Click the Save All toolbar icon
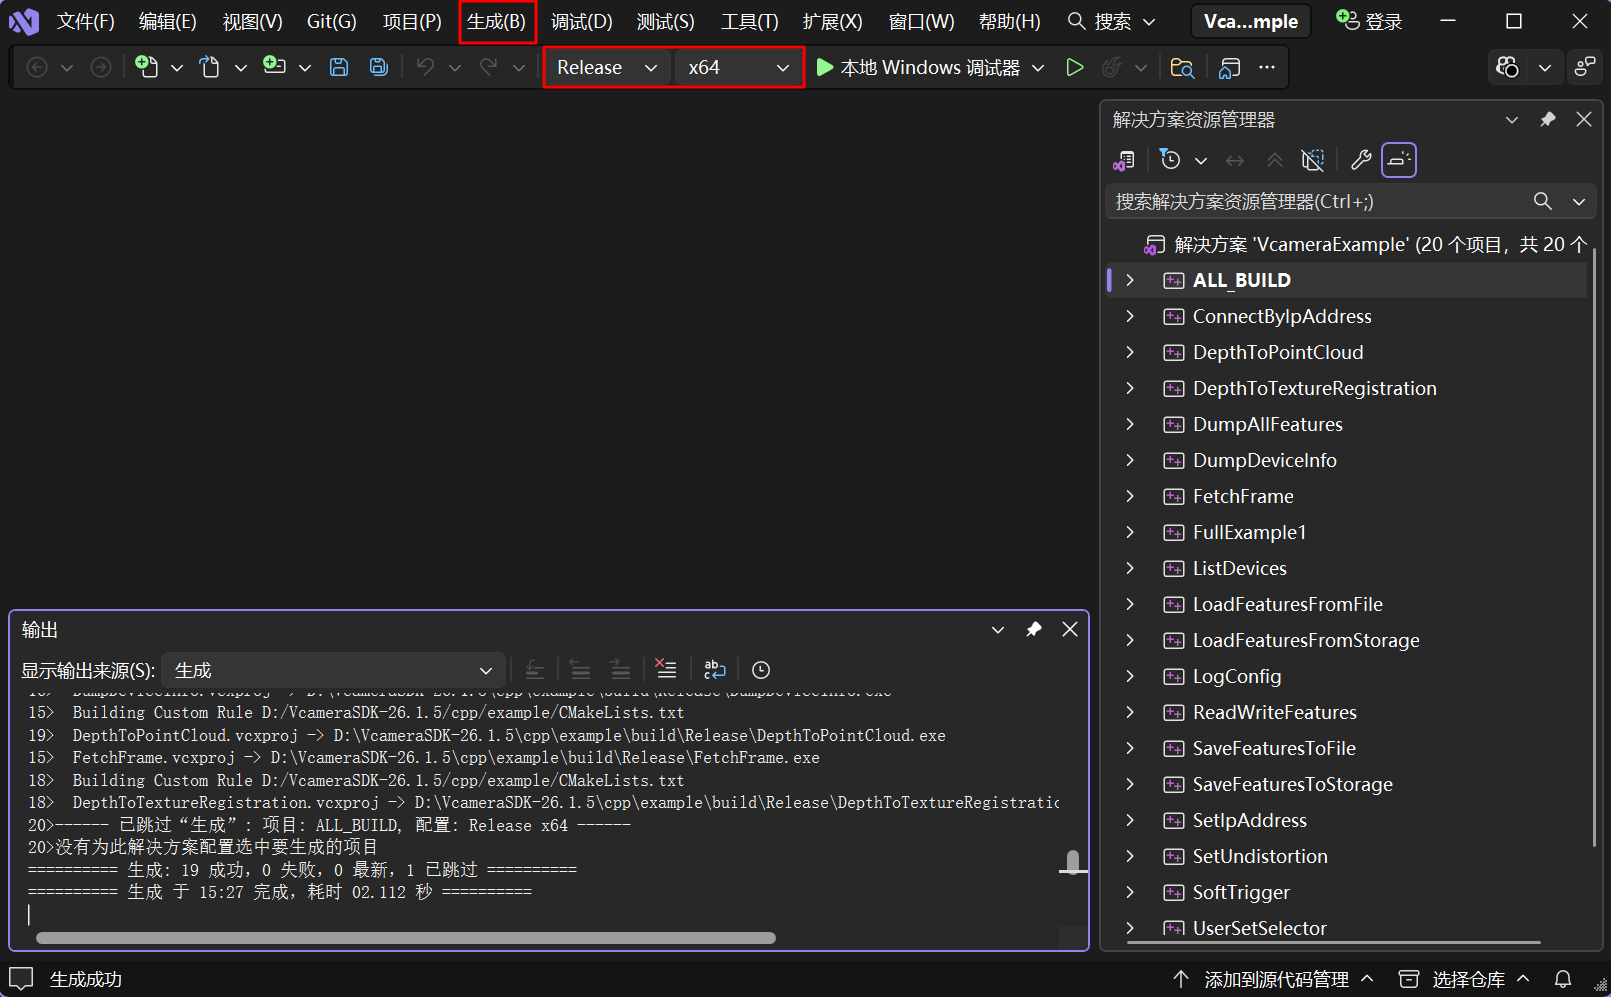The width and height of the screenshot is (1611, 997). [x=379, y=67]
